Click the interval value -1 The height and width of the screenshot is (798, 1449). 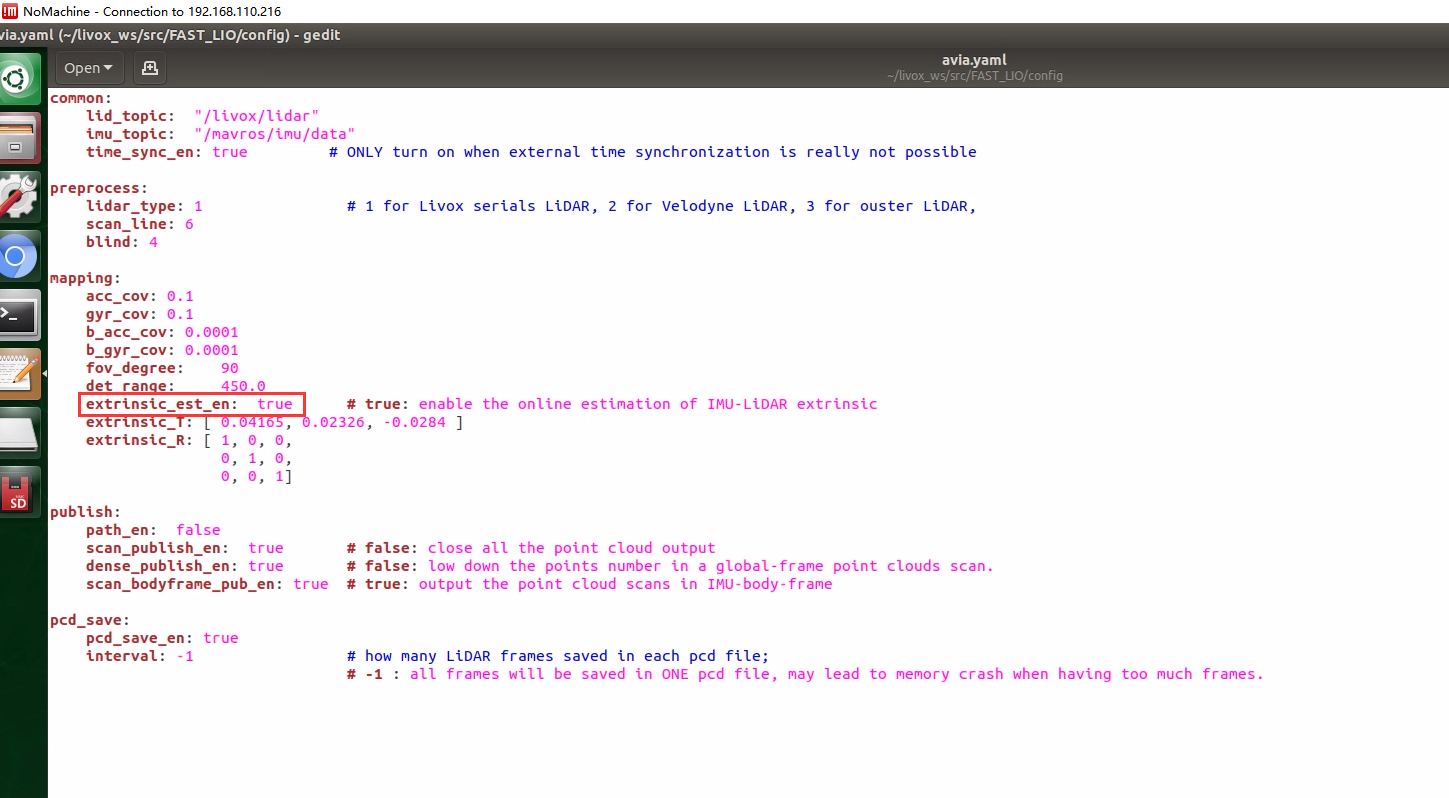[x=185, y=656]
